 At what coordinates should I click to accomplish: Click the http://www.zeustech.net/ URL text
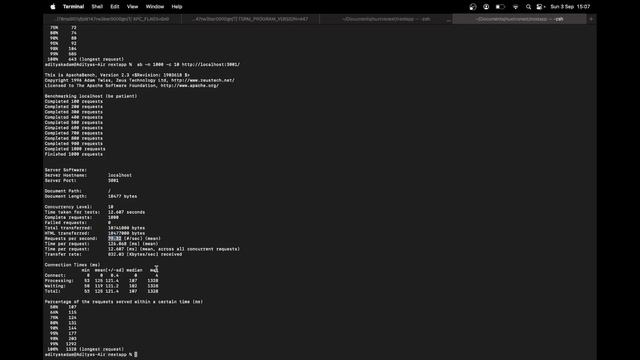203,80
